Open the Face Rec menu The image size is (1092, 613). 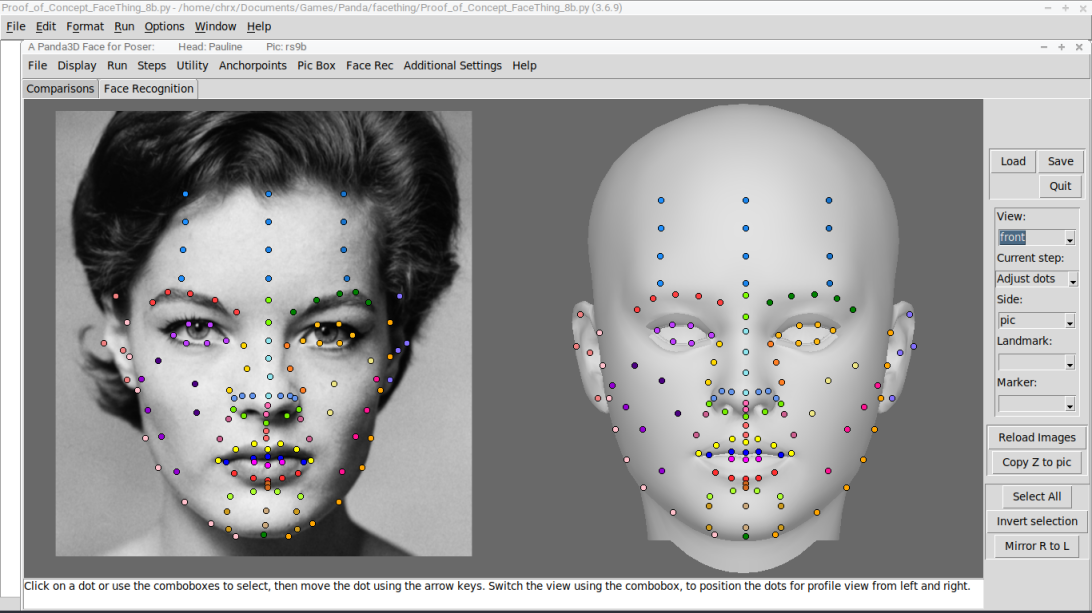click(369, 65)
